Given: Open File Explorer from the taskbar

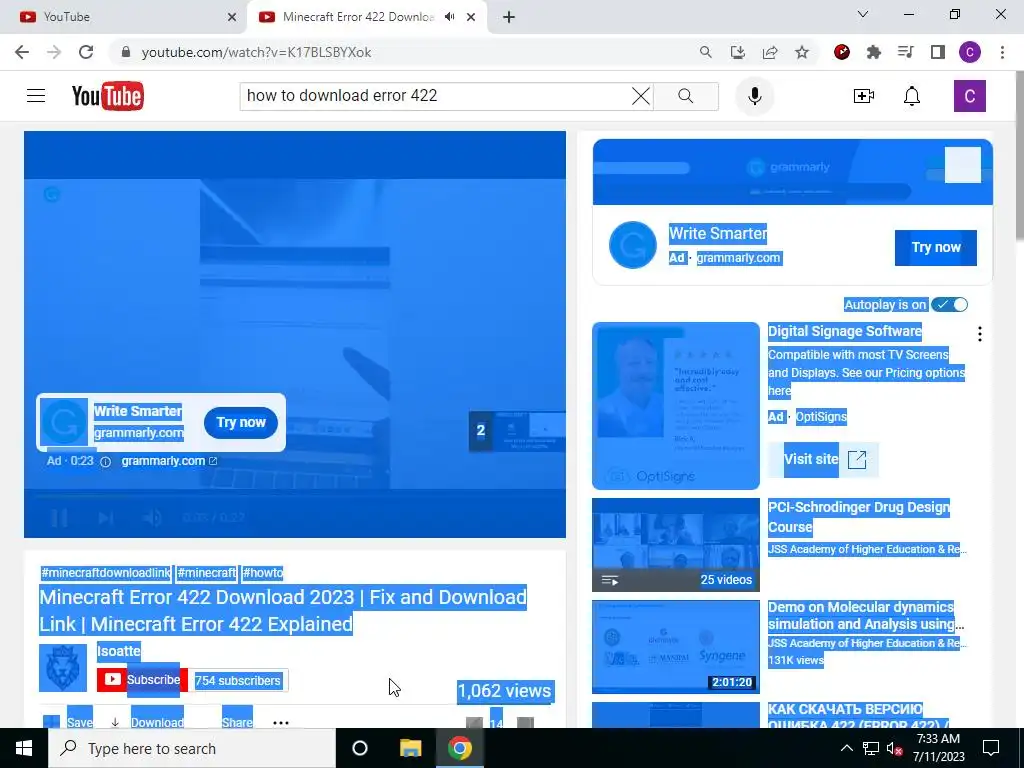Looking at the screenshot, I should (410, 748).
